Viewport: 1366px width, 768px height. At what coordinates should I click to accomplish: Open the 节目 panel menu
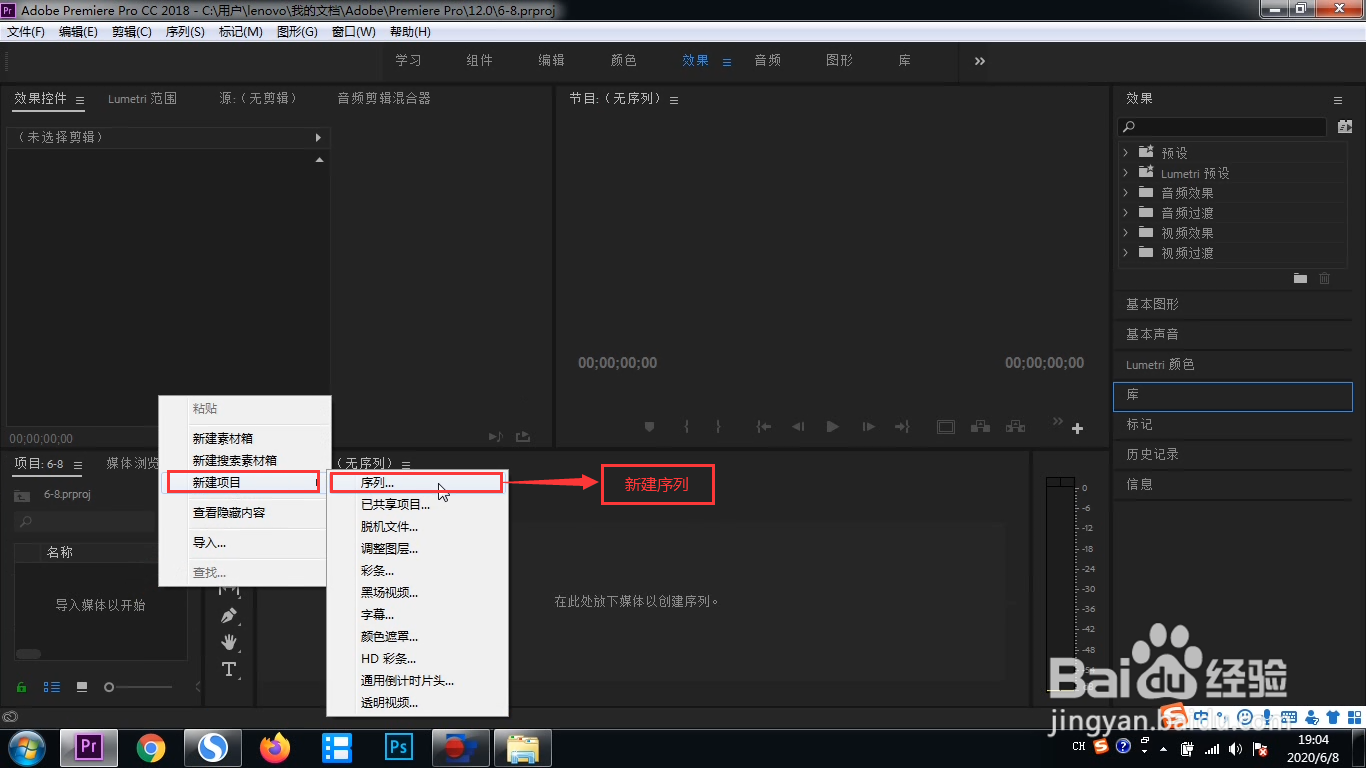pos(674,98)
